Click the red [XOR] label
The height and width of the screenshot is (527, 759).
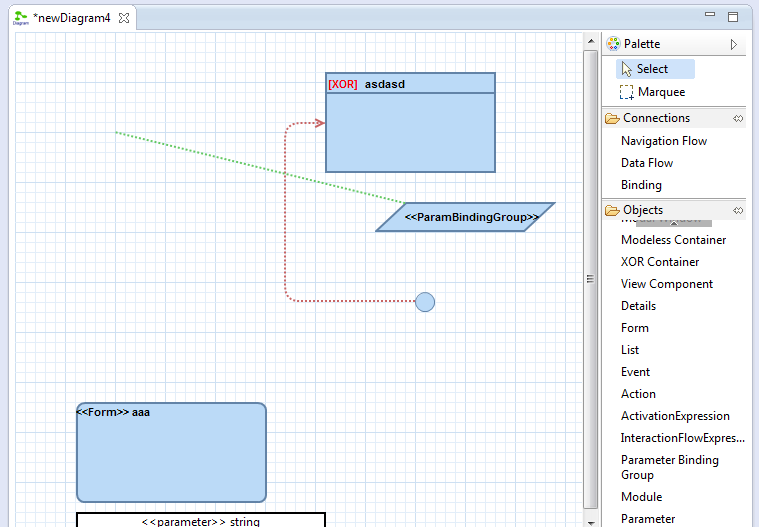(x=343, y=84)
